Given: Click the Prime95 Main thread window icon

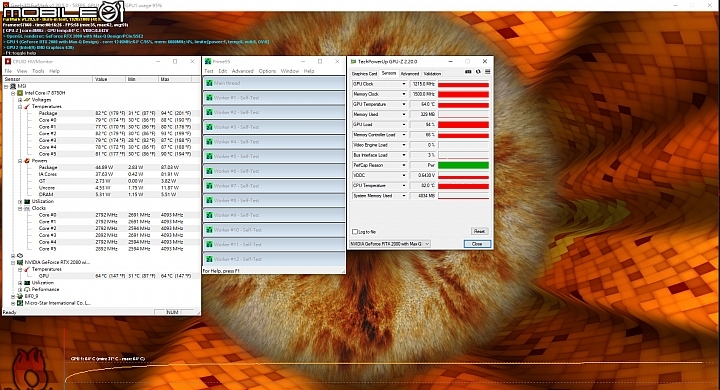Looking at the screenshot, I should coord(209,83).
